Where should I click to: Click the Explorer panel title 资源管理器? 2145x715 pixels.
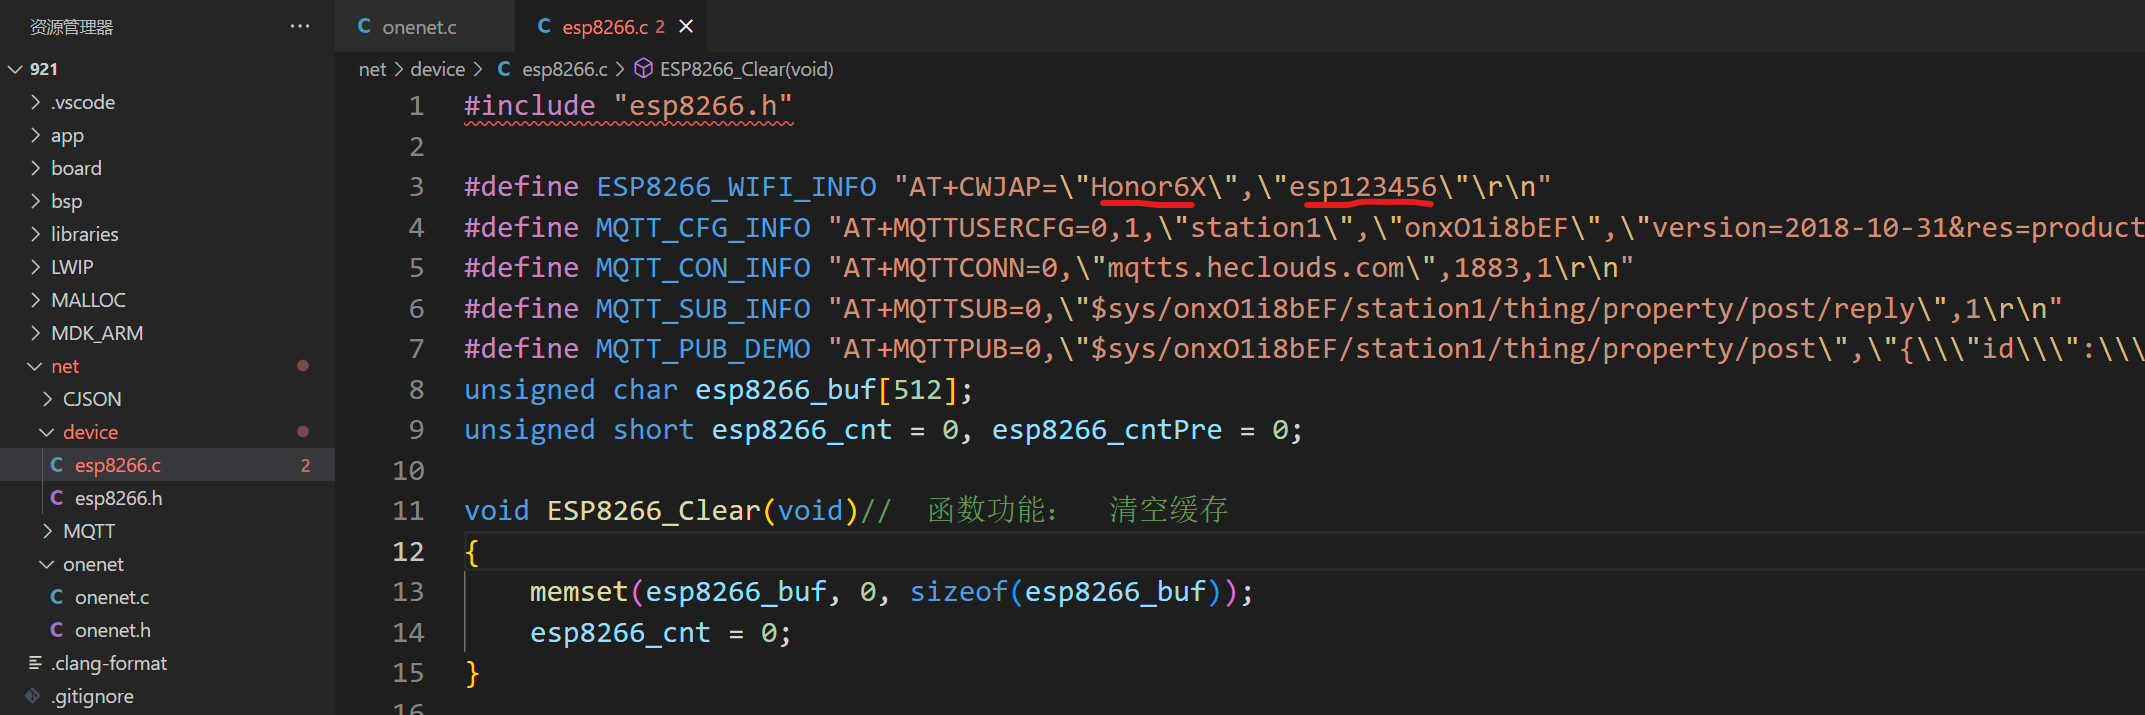(71, 27)
